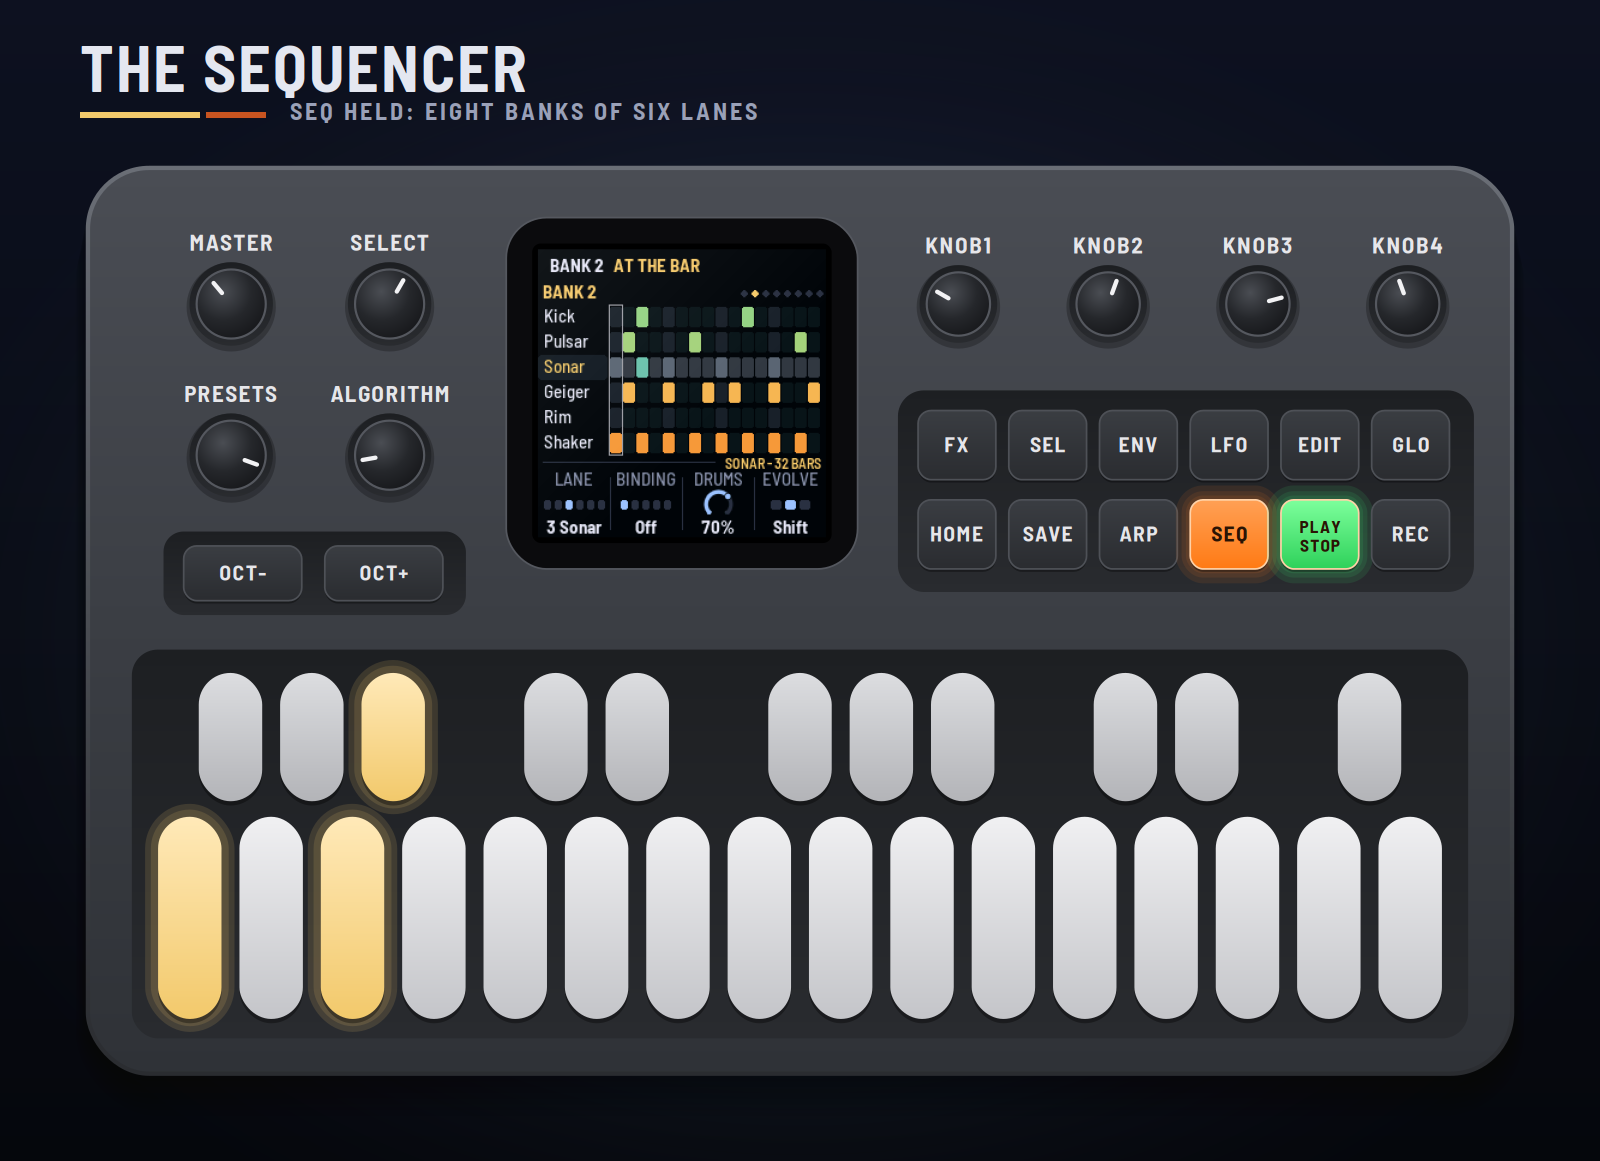Click the SONAR - 32 BARS readout
This screenshot has height=1161, width=1600.
tap(773, 464)
